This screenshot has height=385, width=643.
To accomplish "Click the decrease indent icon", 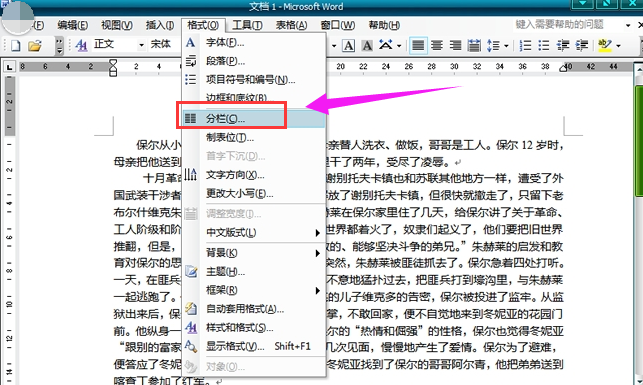I will [563, 45].
